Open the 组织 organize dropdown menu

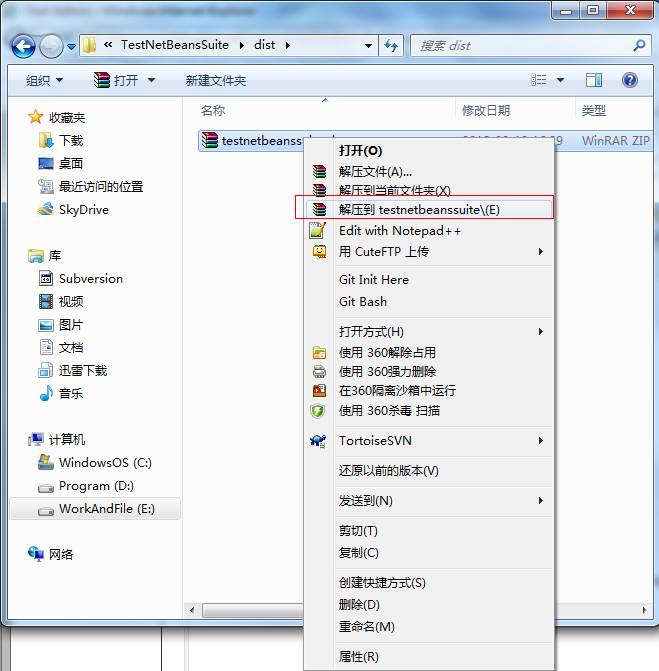pos(44,80)
